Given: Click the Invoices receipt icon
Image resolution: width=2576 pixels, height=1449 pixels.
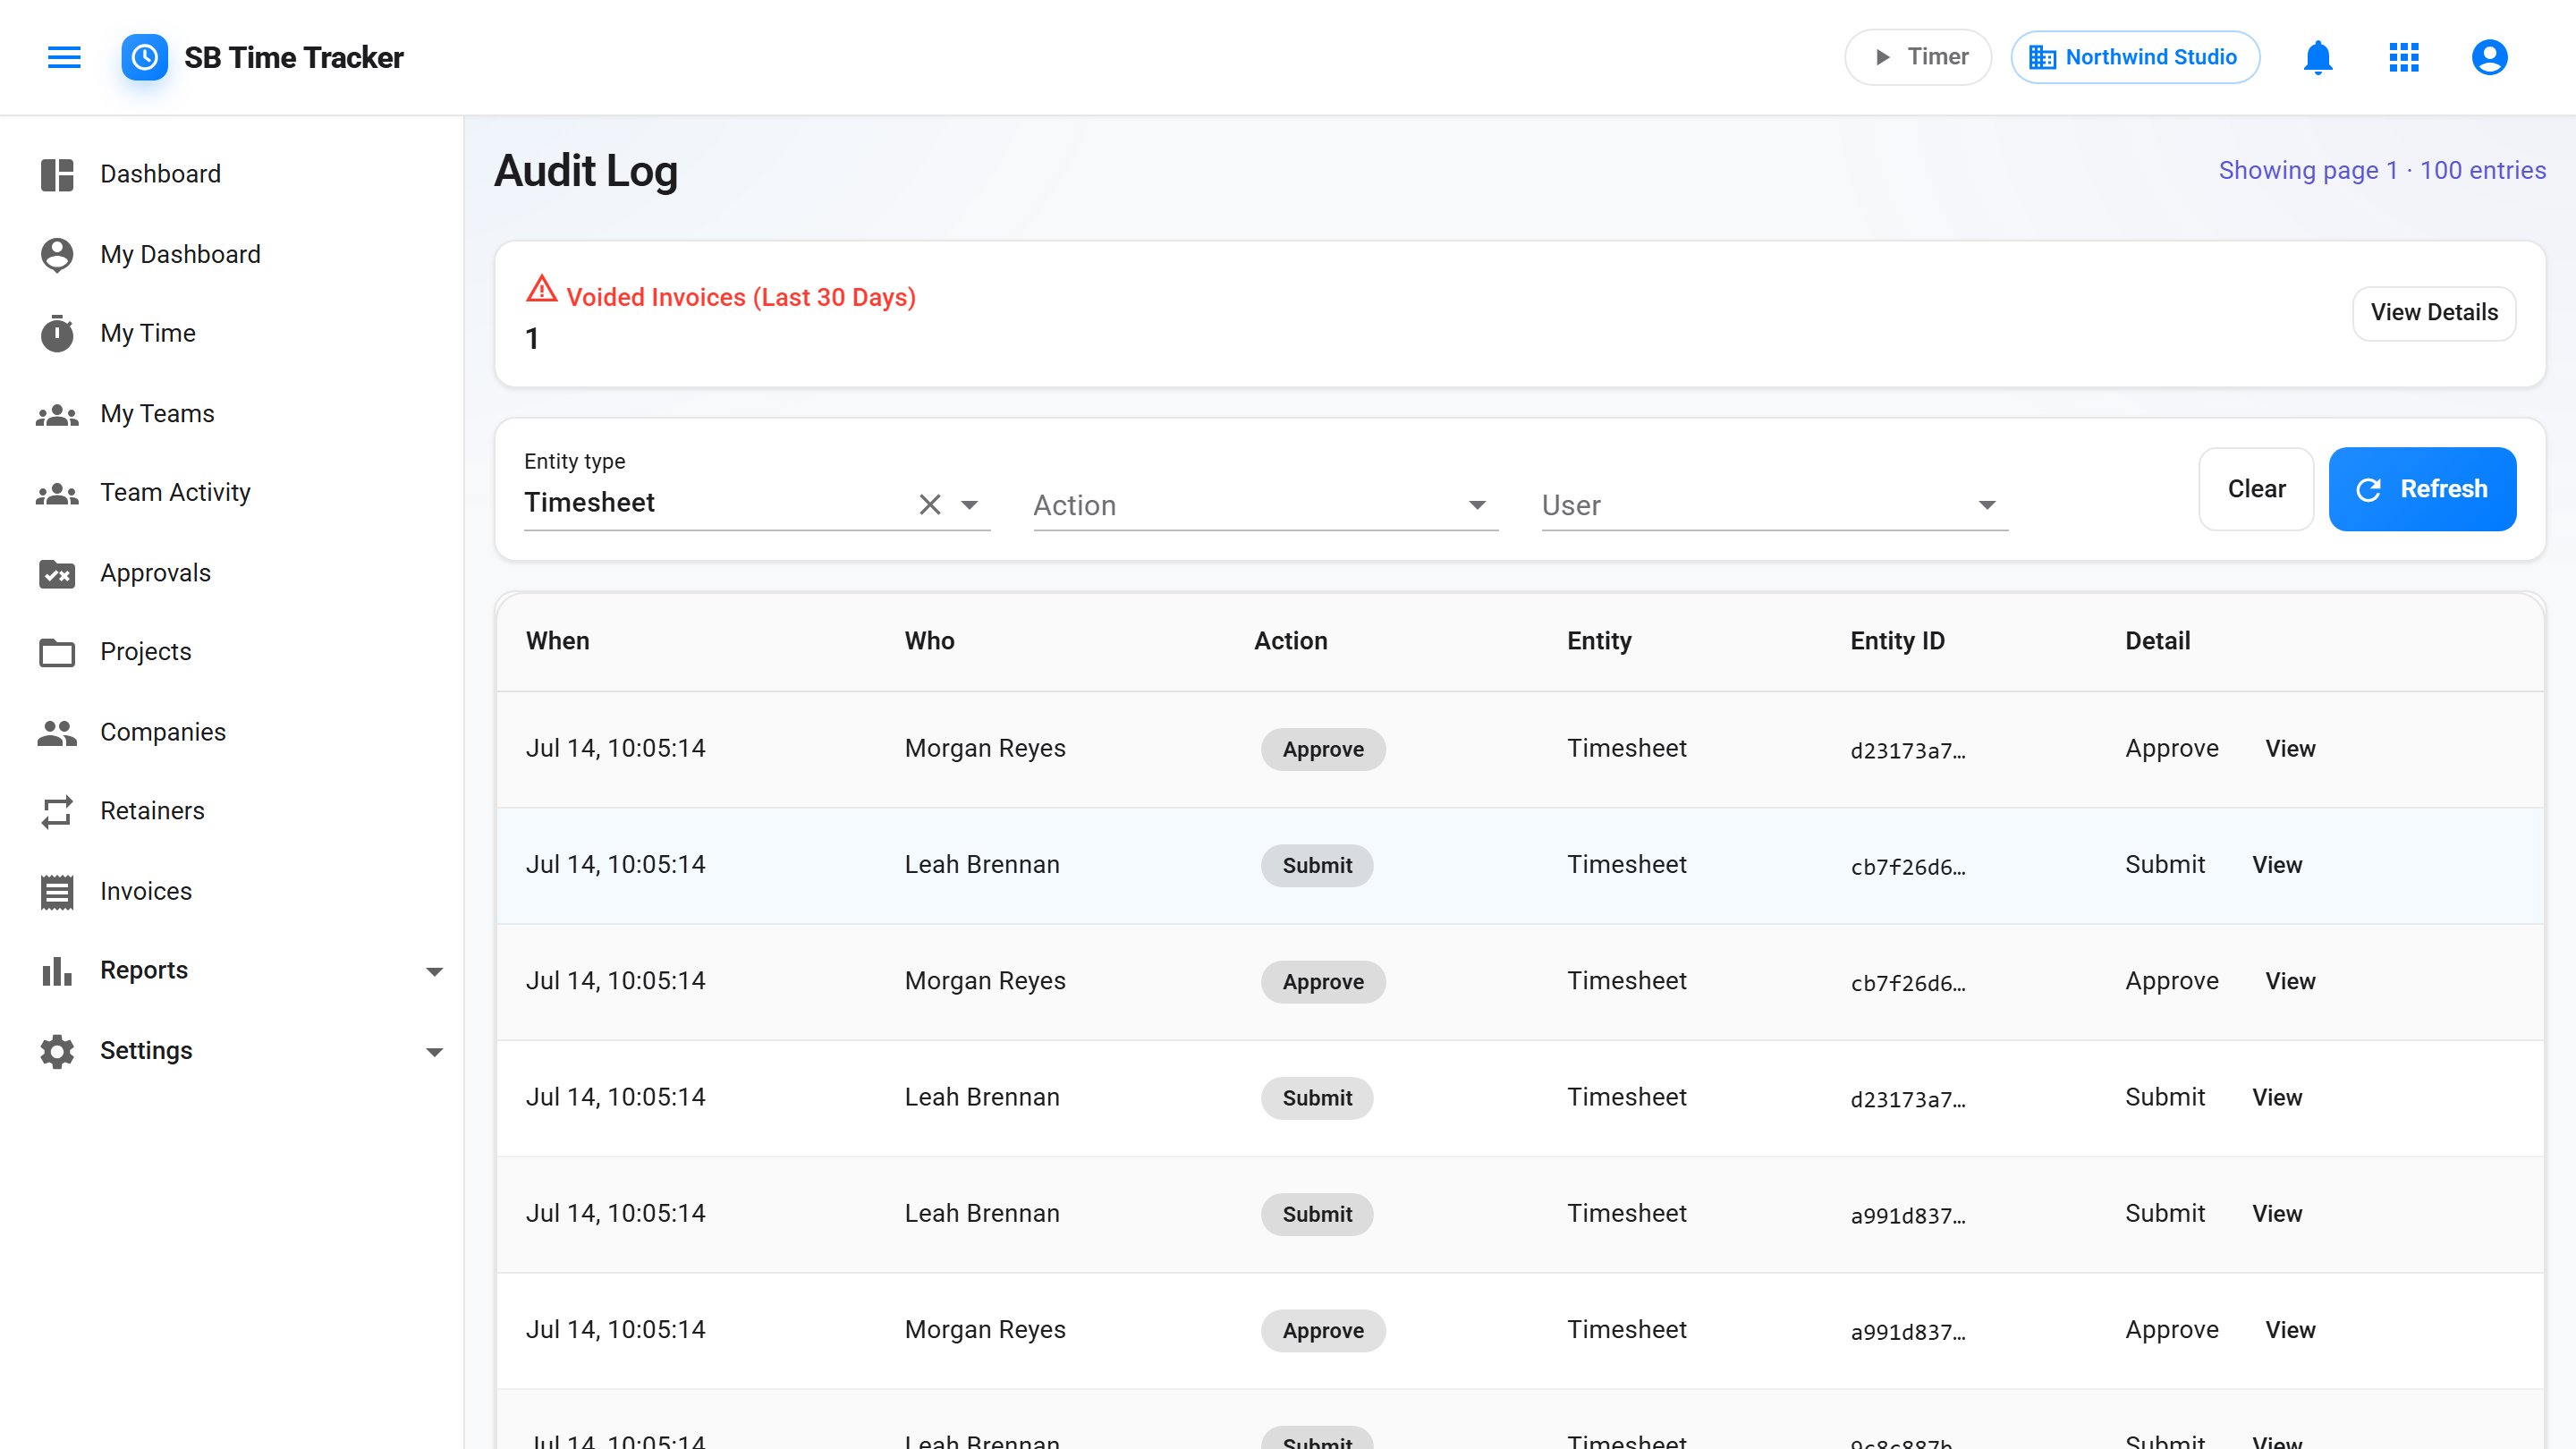Looking at the screenshot, I should click(x=57, y=891).
